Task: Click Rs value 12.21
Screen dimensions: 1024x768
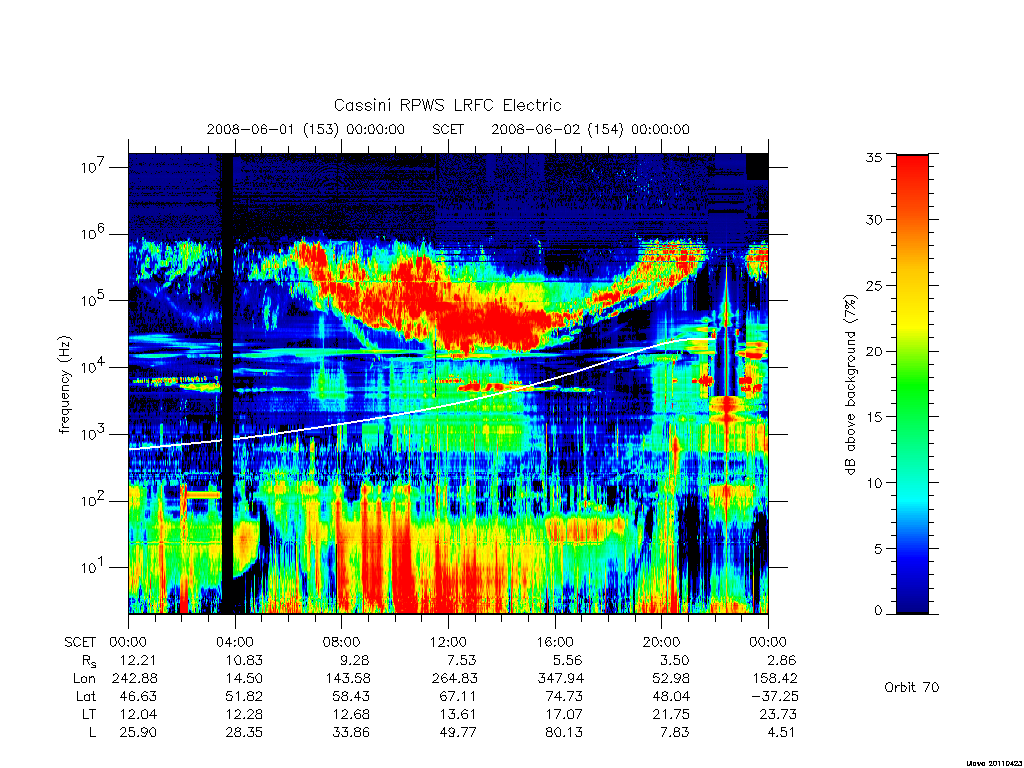Action: tap(138, 660)
